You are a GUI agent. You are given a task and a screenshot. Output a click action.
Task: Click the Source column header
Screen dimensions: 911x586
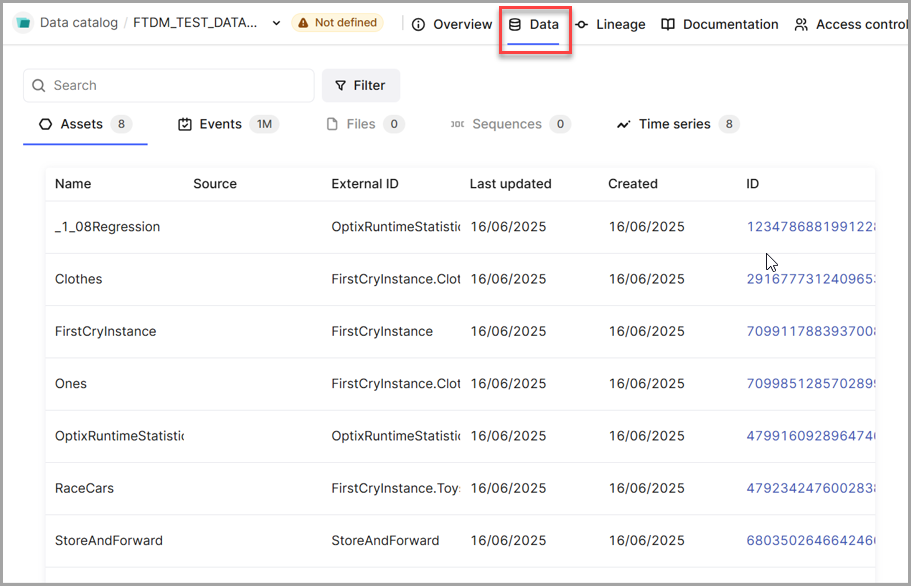point(215,184)
